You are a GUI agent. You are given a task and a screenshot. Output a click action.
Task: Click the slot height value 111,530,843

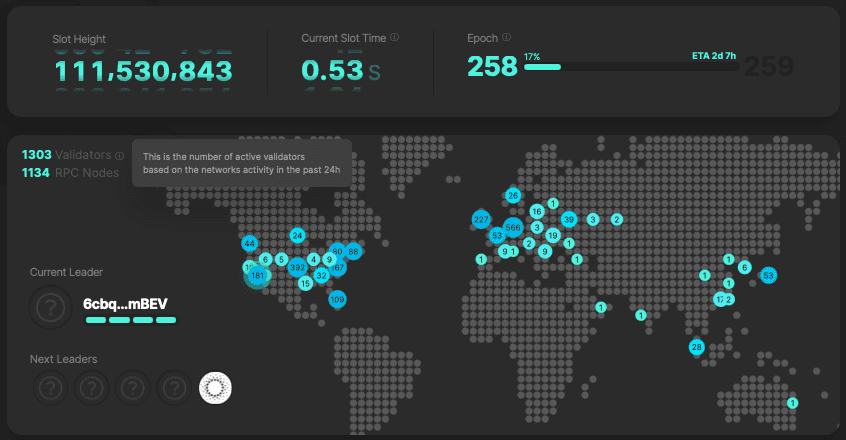tap(142, 71)
